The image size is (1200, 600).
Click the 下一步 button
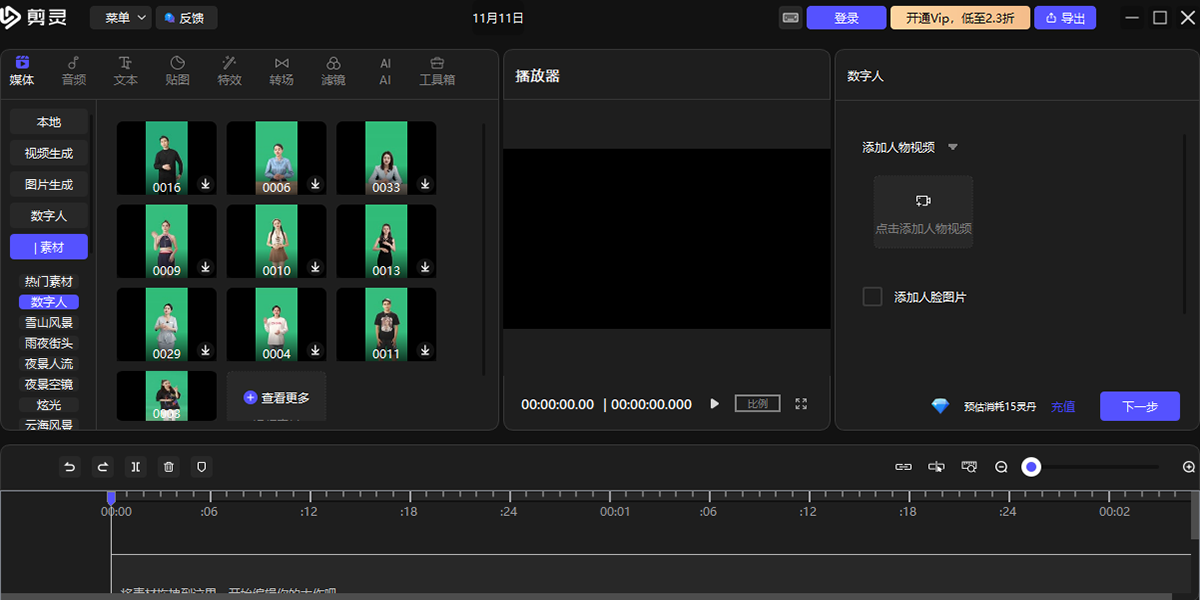[1139, 407]
